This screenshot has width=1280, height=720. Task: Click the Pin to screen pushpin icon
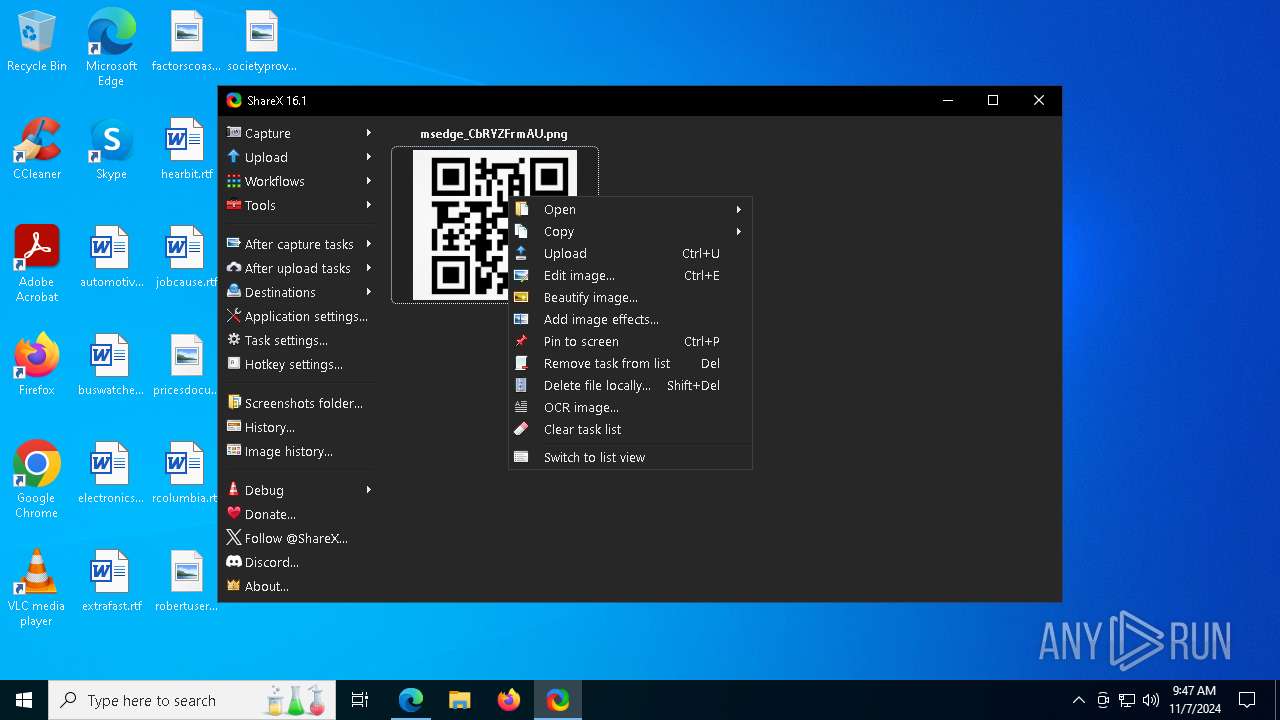[521, 341]
